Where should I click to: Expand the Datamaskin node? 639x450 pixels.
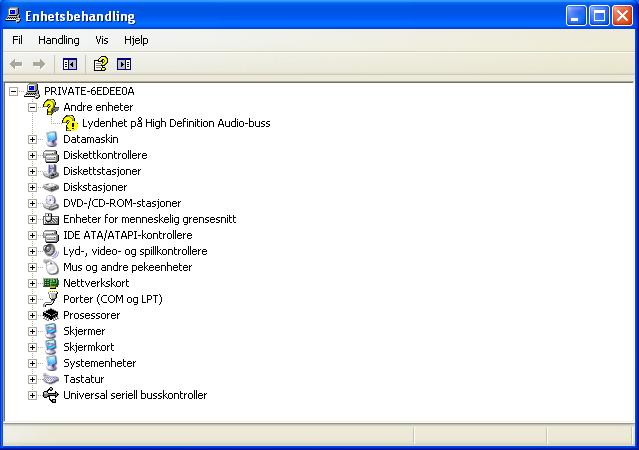click(32, 139)
